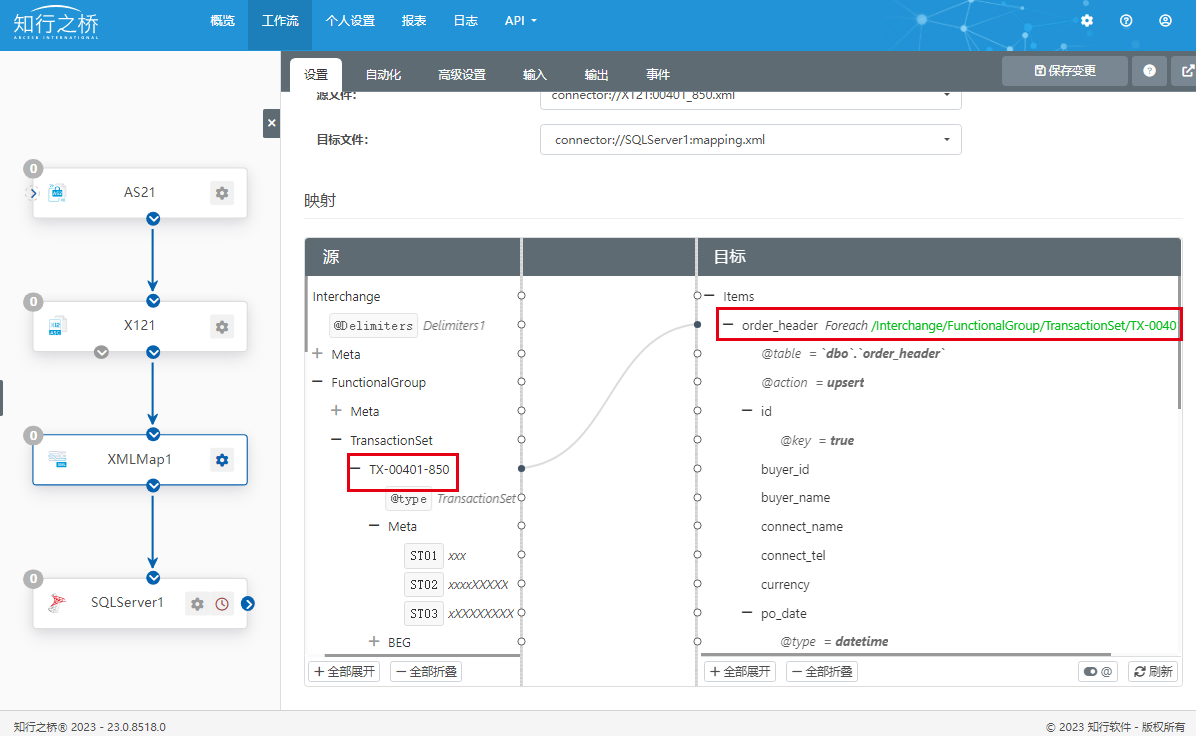Click the message count badge on AS21
Viewport: 1196px width, 736px height.
[x=33, y=169]
